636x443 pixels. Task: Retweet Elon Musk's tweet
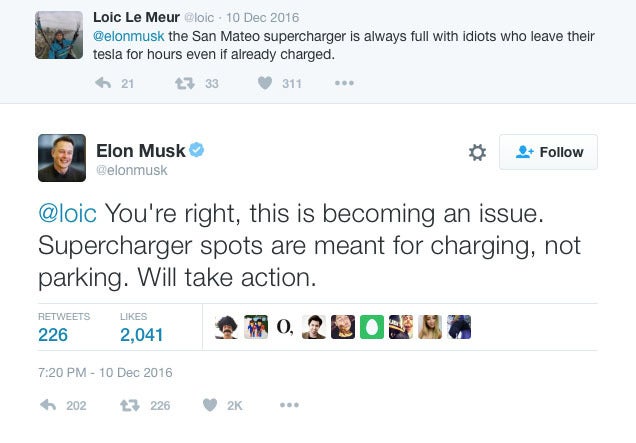(x=130, y=405)
